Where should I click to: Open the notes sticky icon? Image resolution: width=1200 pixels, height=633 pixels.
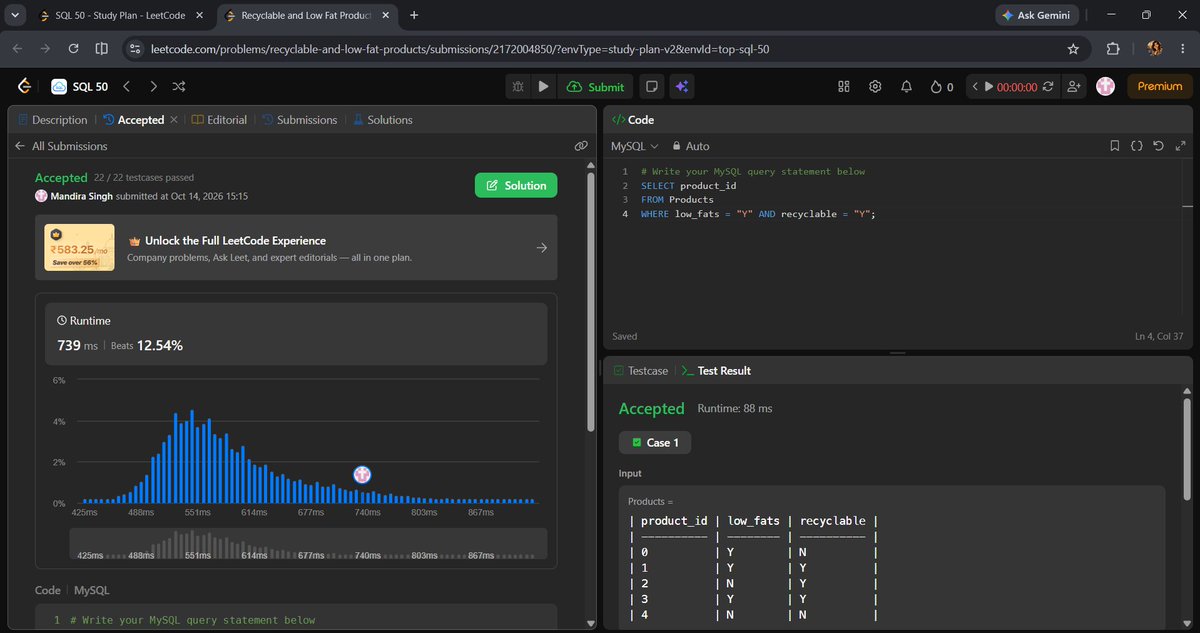coord(652,87)
